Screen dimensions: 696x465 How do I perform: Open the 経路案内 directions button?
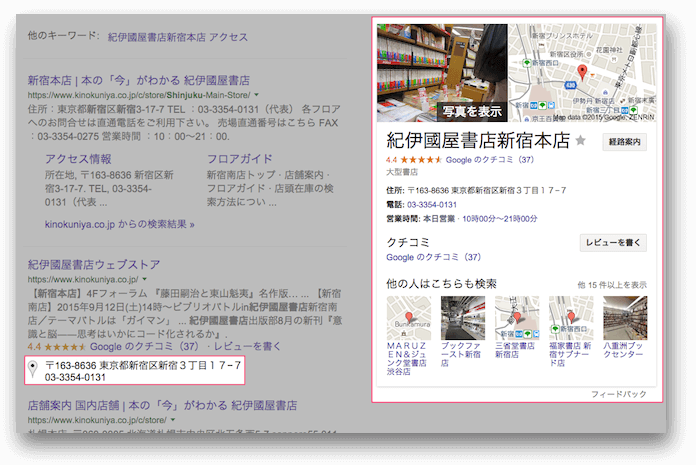pos(625,142)
